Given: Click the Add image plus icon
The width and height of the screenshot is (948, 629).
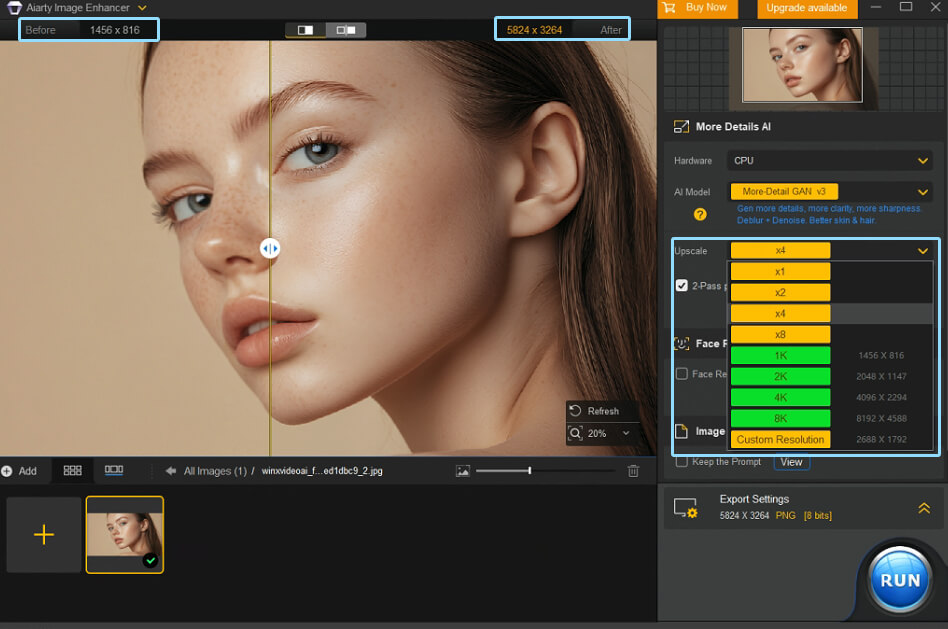Looking at the screenshot, I should [x=9, y=470].
